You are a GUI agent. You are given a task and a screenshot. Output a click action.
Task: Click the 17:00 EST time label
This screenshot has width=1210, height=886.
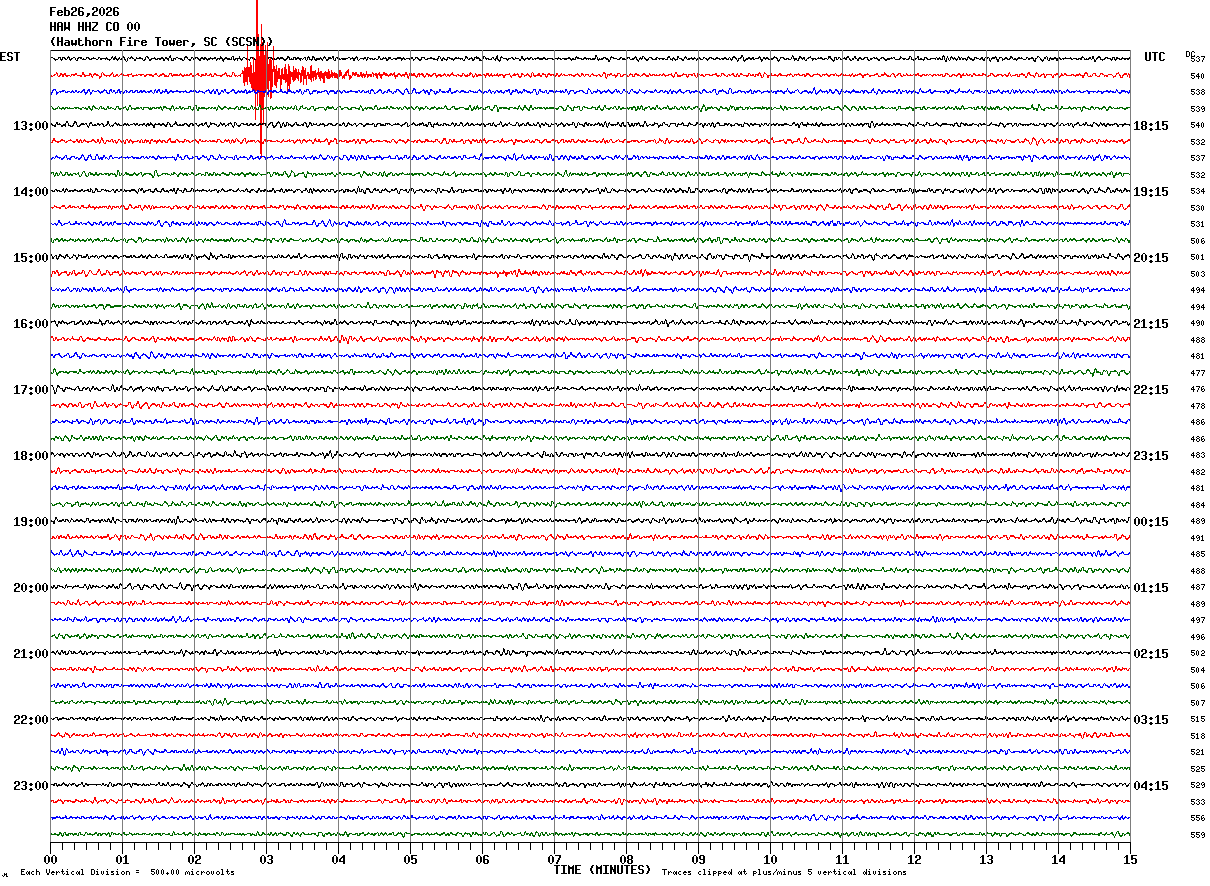[30, 390]
